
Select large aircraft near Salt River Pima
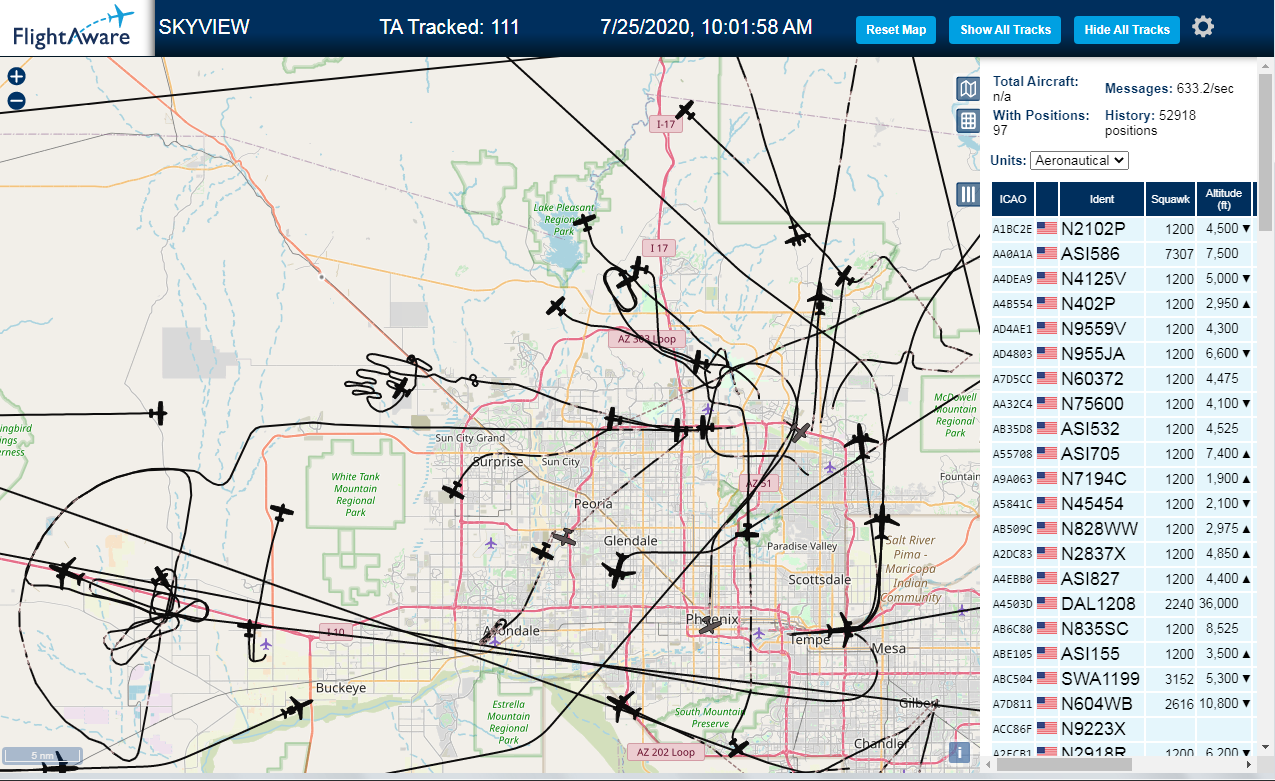click(882, 521)
